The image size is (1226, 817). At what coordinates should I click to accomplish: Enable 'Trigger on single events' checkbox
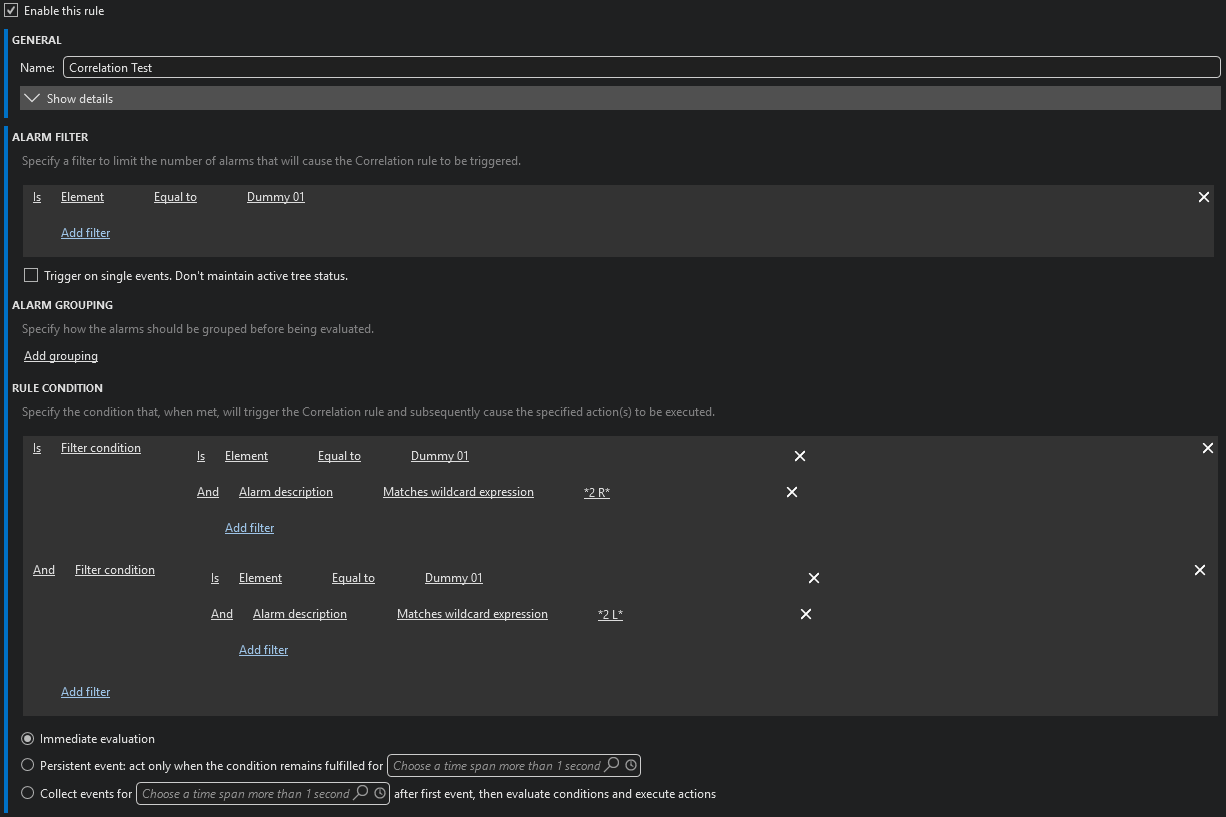pyautogui.click(x=31, y=275)
